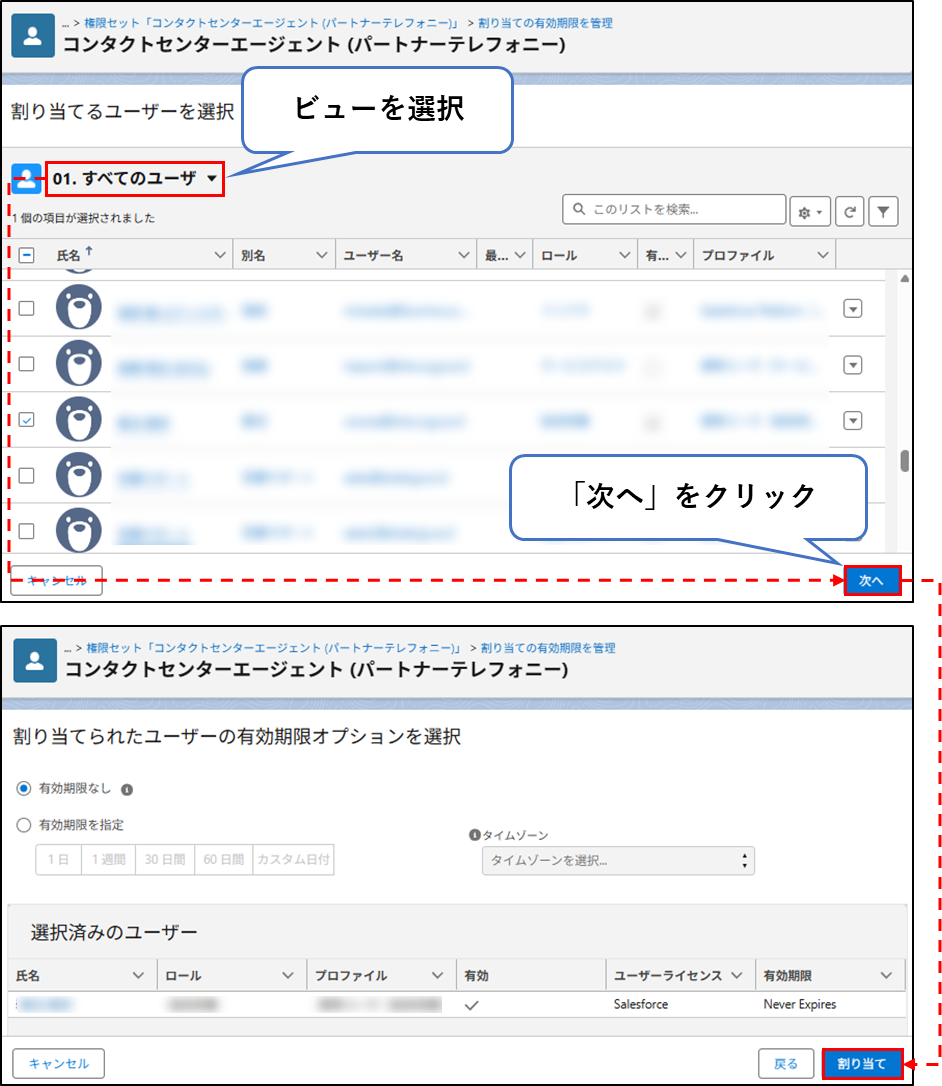The width and height of the screenshot is (942, 1086).
Task: Click the refresh list icon
Action: click(x=849, y=212)
